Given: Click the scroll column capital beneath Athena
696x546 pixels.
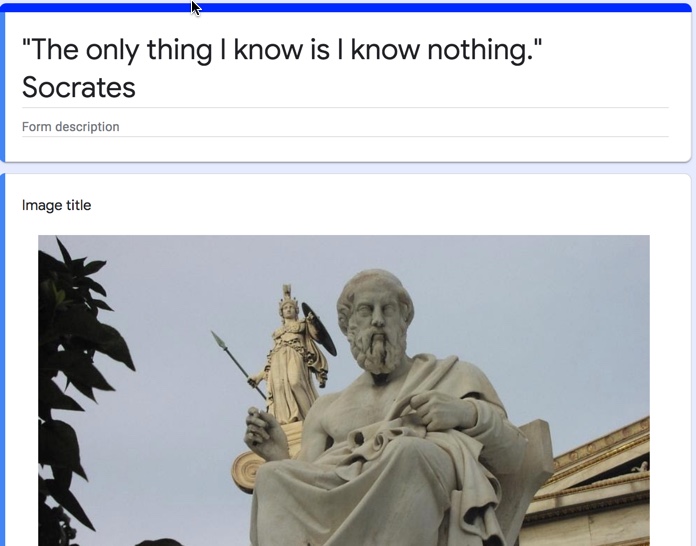Looking at the screenshot, I should coord(249,471).
